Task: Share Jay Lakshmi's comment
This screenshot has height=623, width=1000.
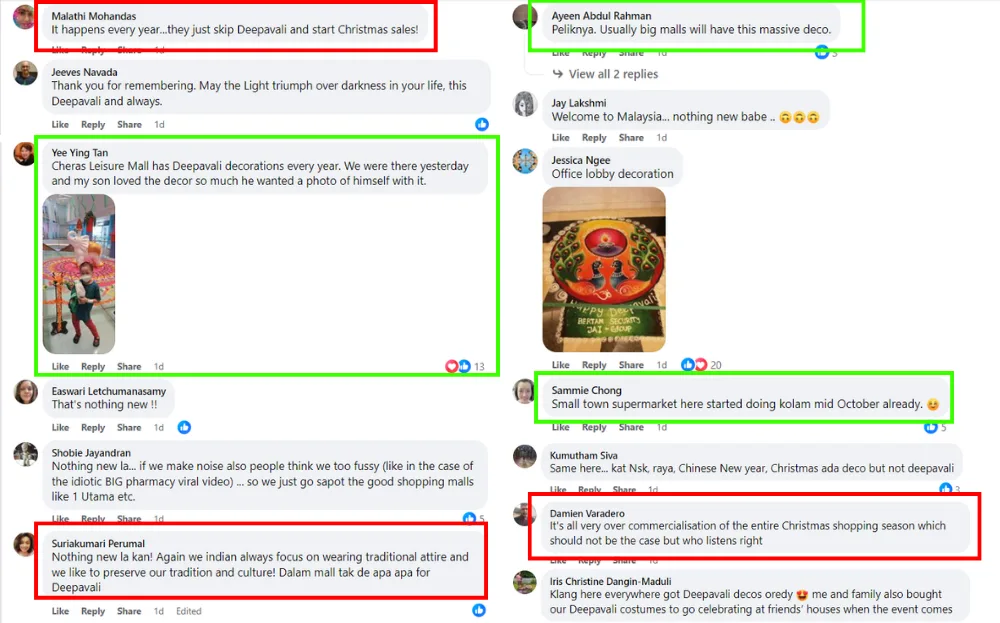Action: coord(631,137)
